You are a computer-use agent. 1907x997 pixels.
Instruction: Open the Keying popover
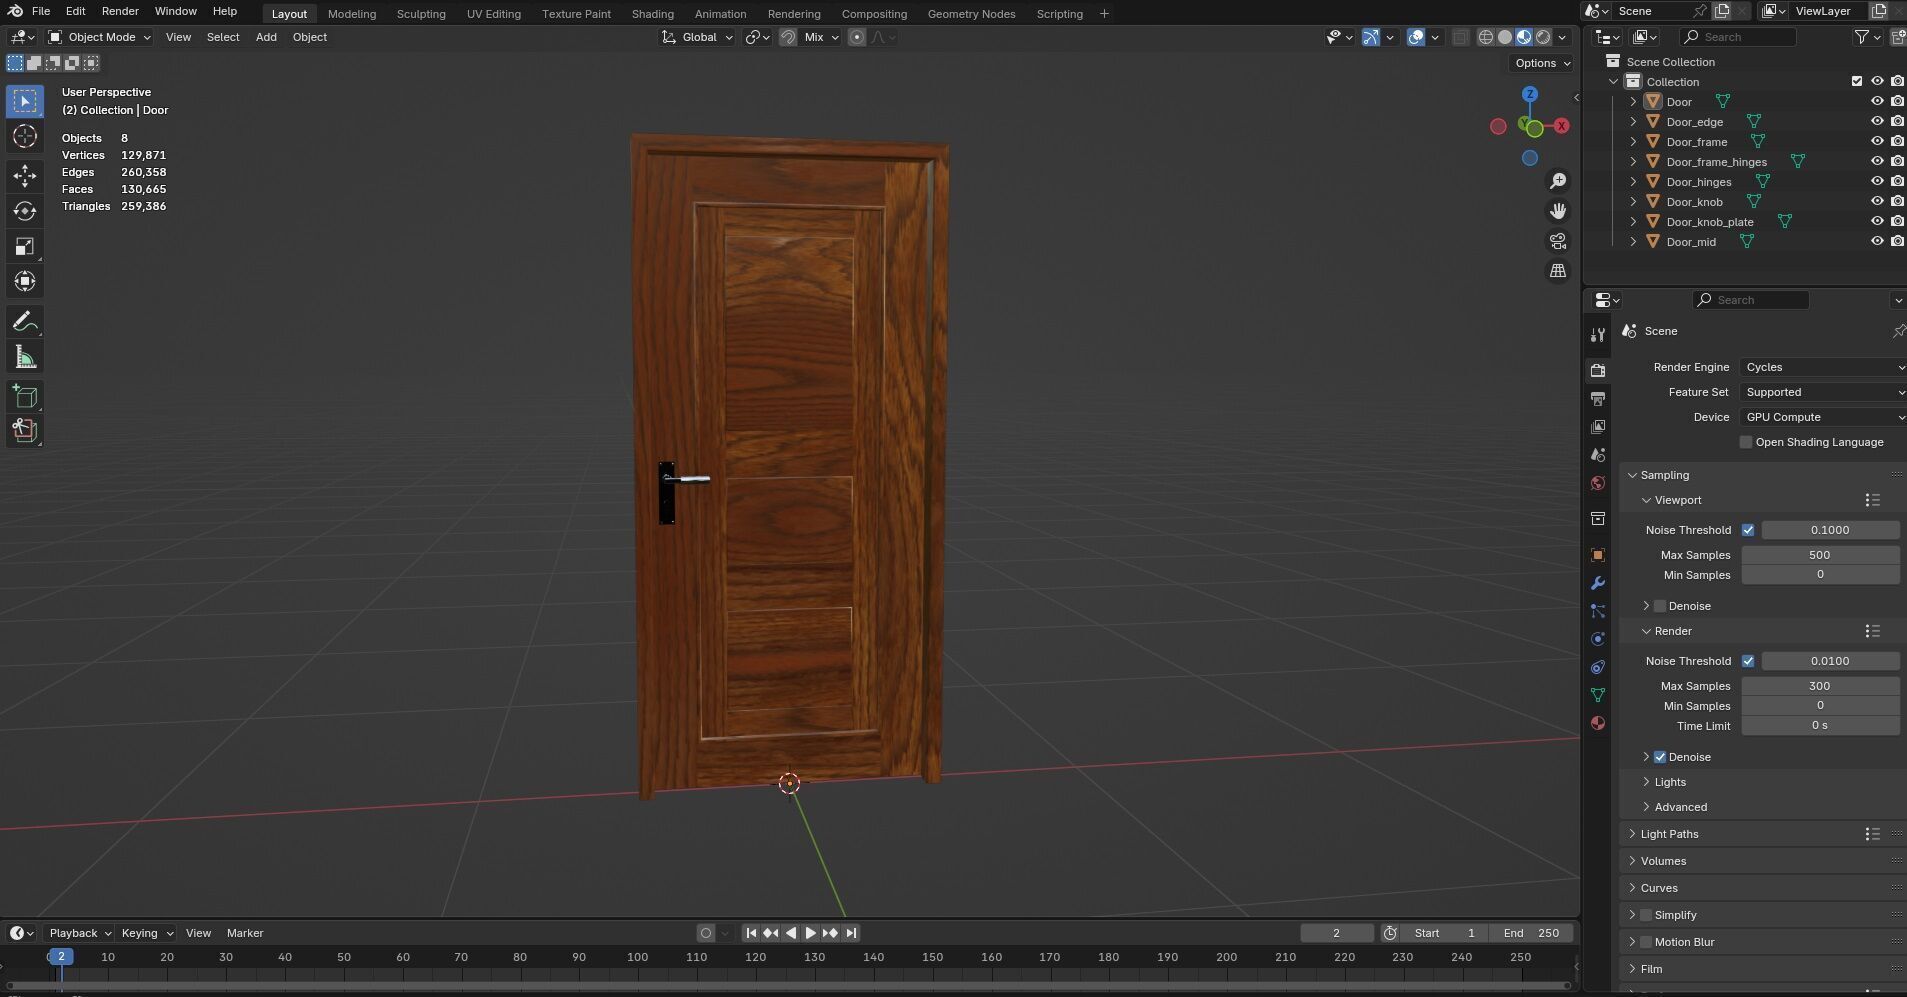(146, 933)
